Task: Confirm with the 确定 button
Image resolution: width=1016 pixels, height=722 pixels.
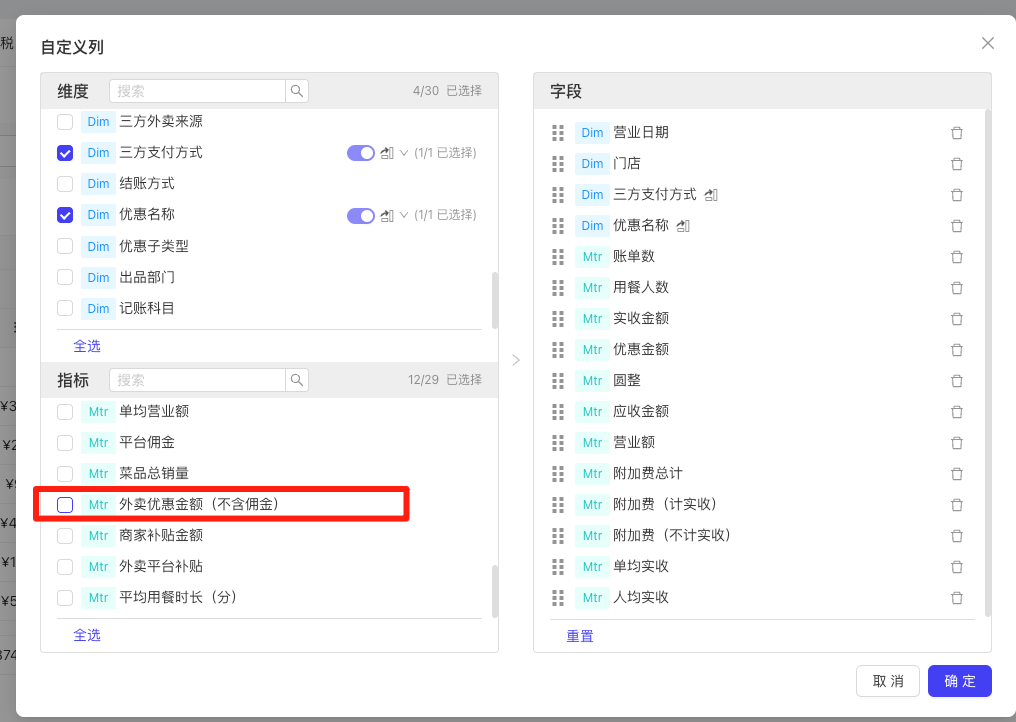Action: [960, 681]
